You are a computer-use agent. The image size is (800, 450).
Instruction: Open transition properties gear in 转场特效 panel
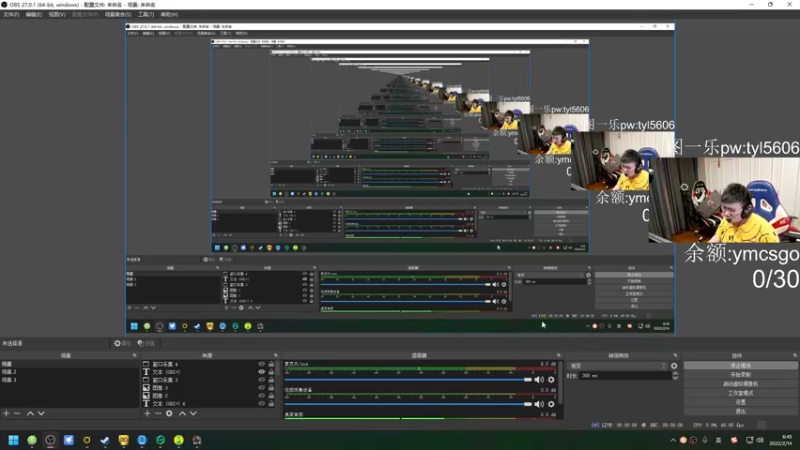click(x=674, y=366)
